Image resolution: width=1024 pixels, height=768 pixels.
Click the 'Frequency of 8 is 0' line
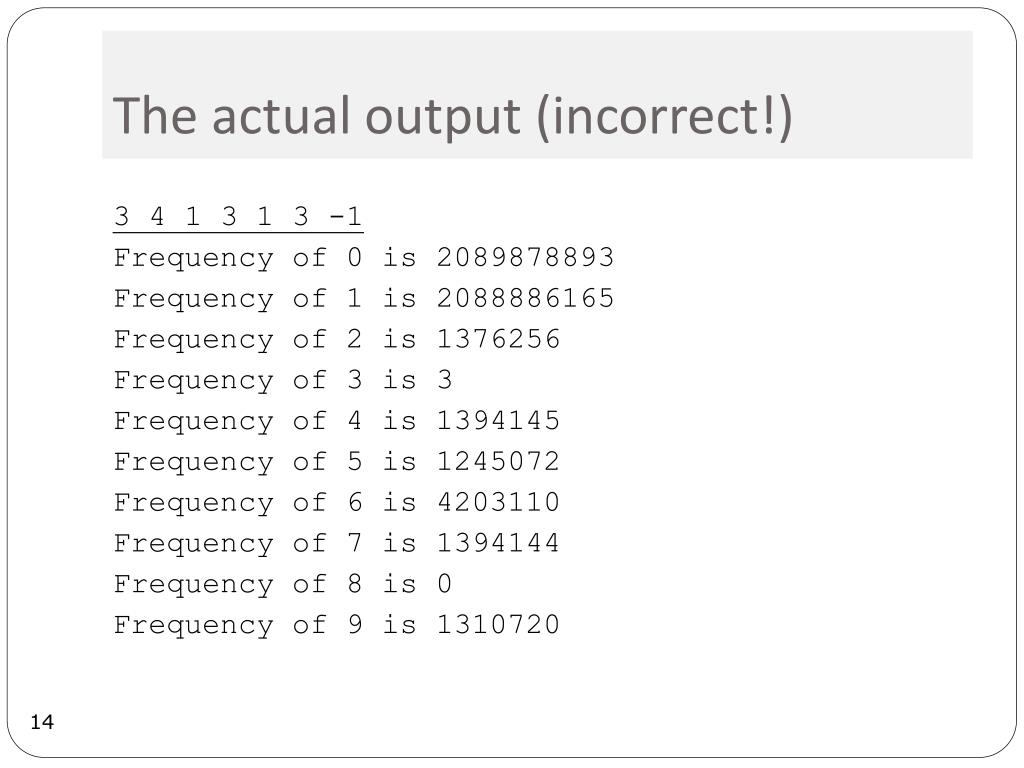coord(283,584)
